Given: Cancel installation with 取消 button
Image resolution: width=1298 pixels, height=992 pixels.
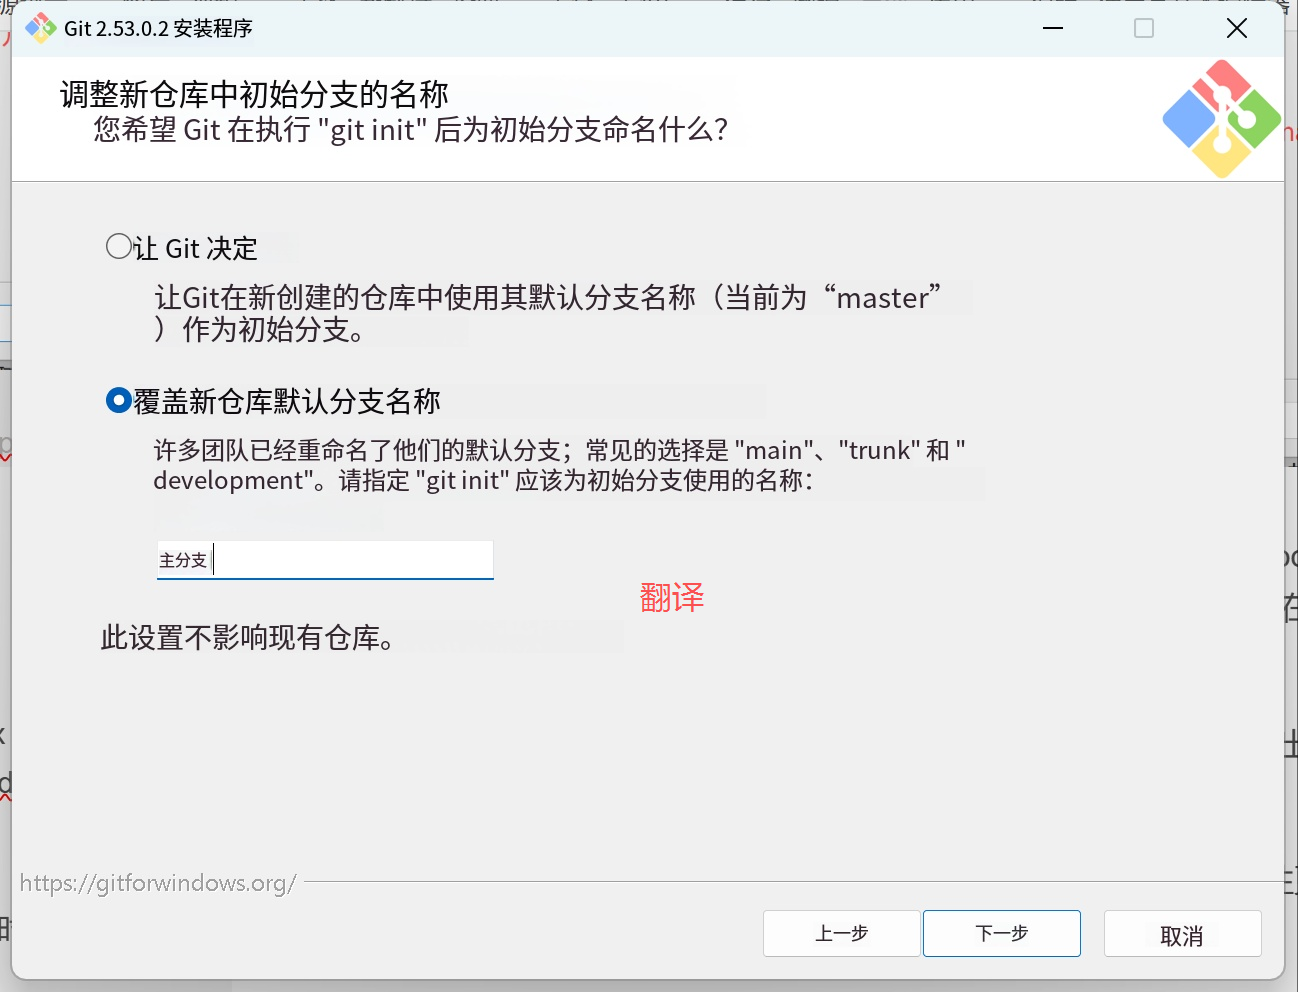Looking at the screenshot, I should click(1182, 934).
